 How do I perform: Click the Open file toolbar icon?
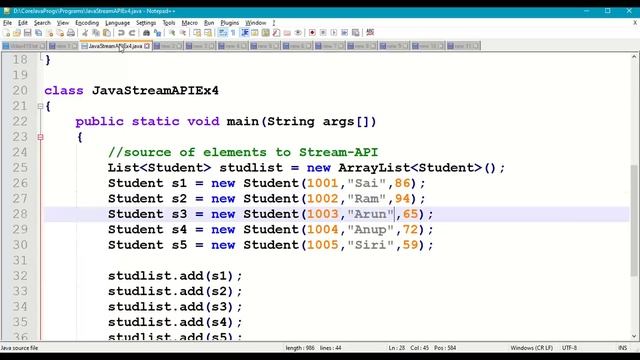point(17,32)
